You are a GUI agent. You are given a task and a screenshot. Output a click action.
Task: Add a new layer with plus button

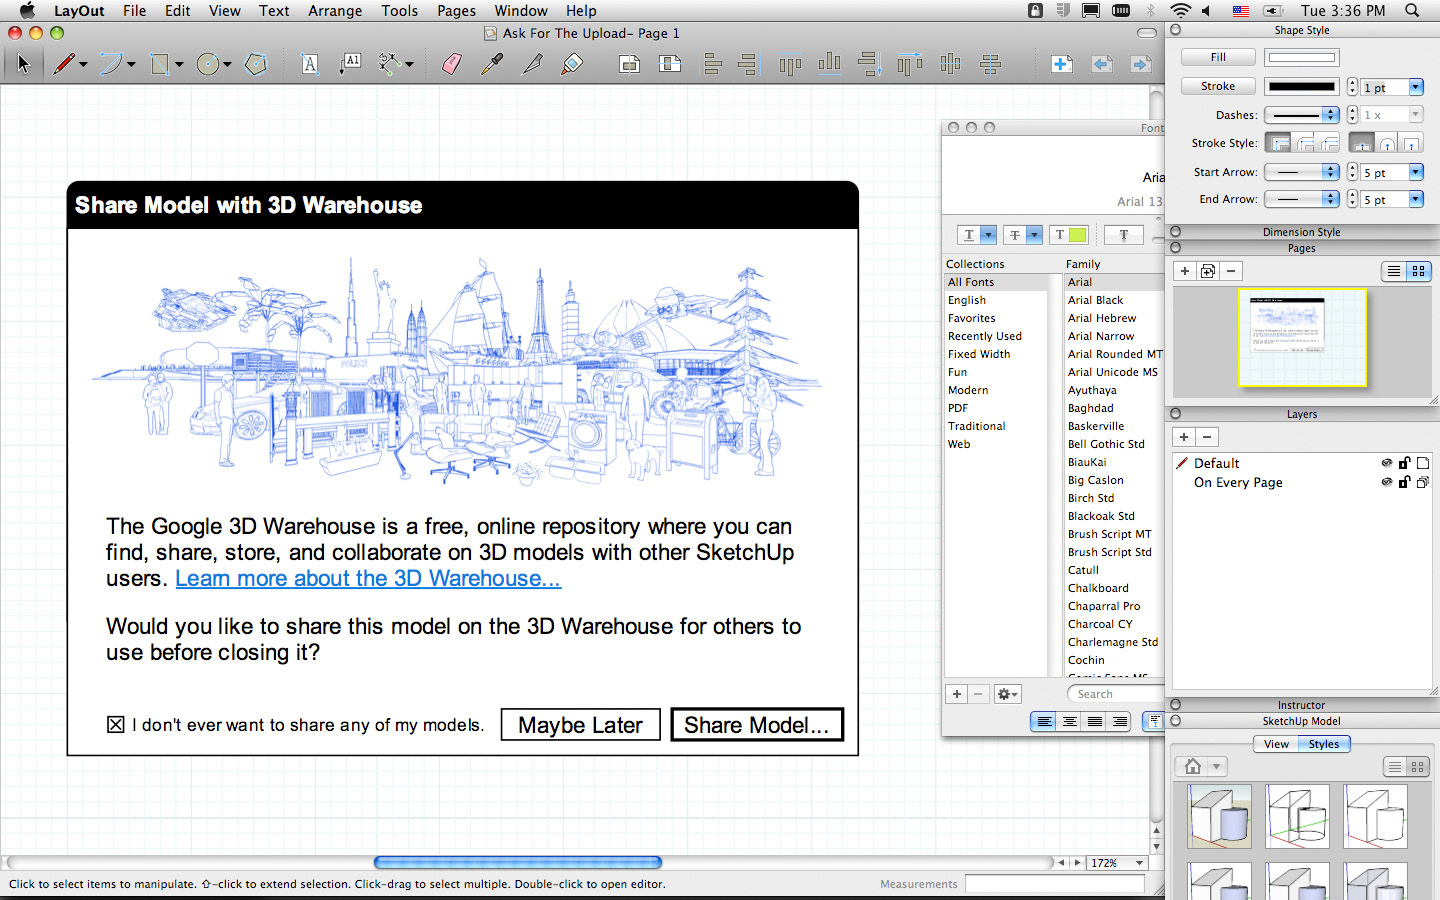pos(1184,437)
